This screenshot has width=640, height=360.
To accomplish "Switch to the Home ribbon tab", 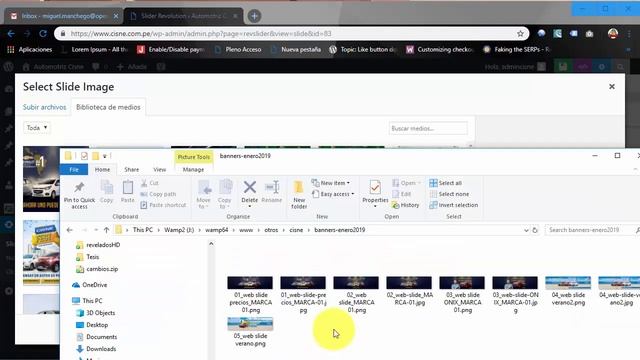I will point(102,169).
